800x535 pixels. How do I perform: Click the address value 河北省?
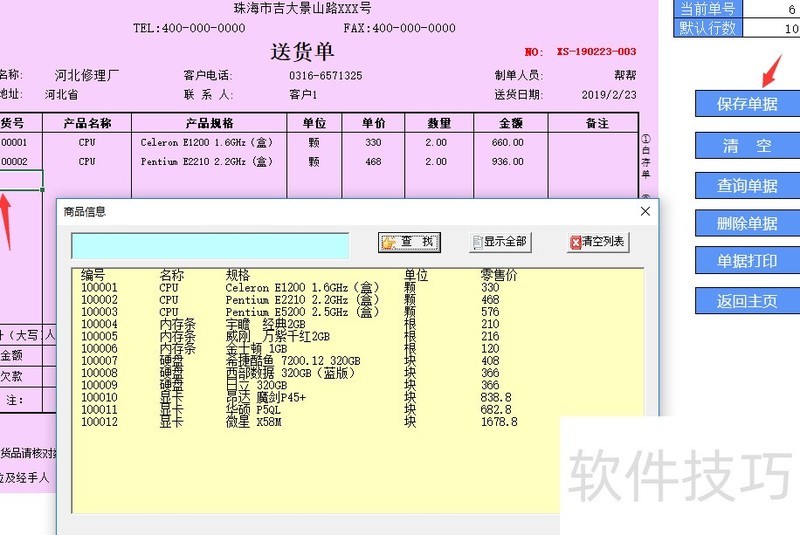click(61, 95)
